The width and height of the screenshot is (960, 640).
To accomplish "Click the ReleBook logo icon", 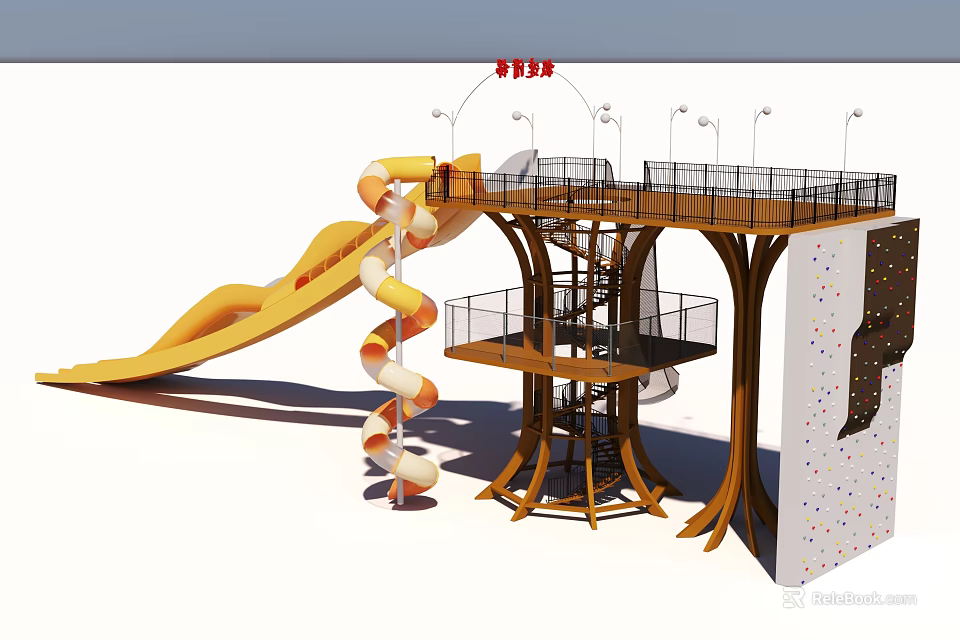I will point(793,597).
